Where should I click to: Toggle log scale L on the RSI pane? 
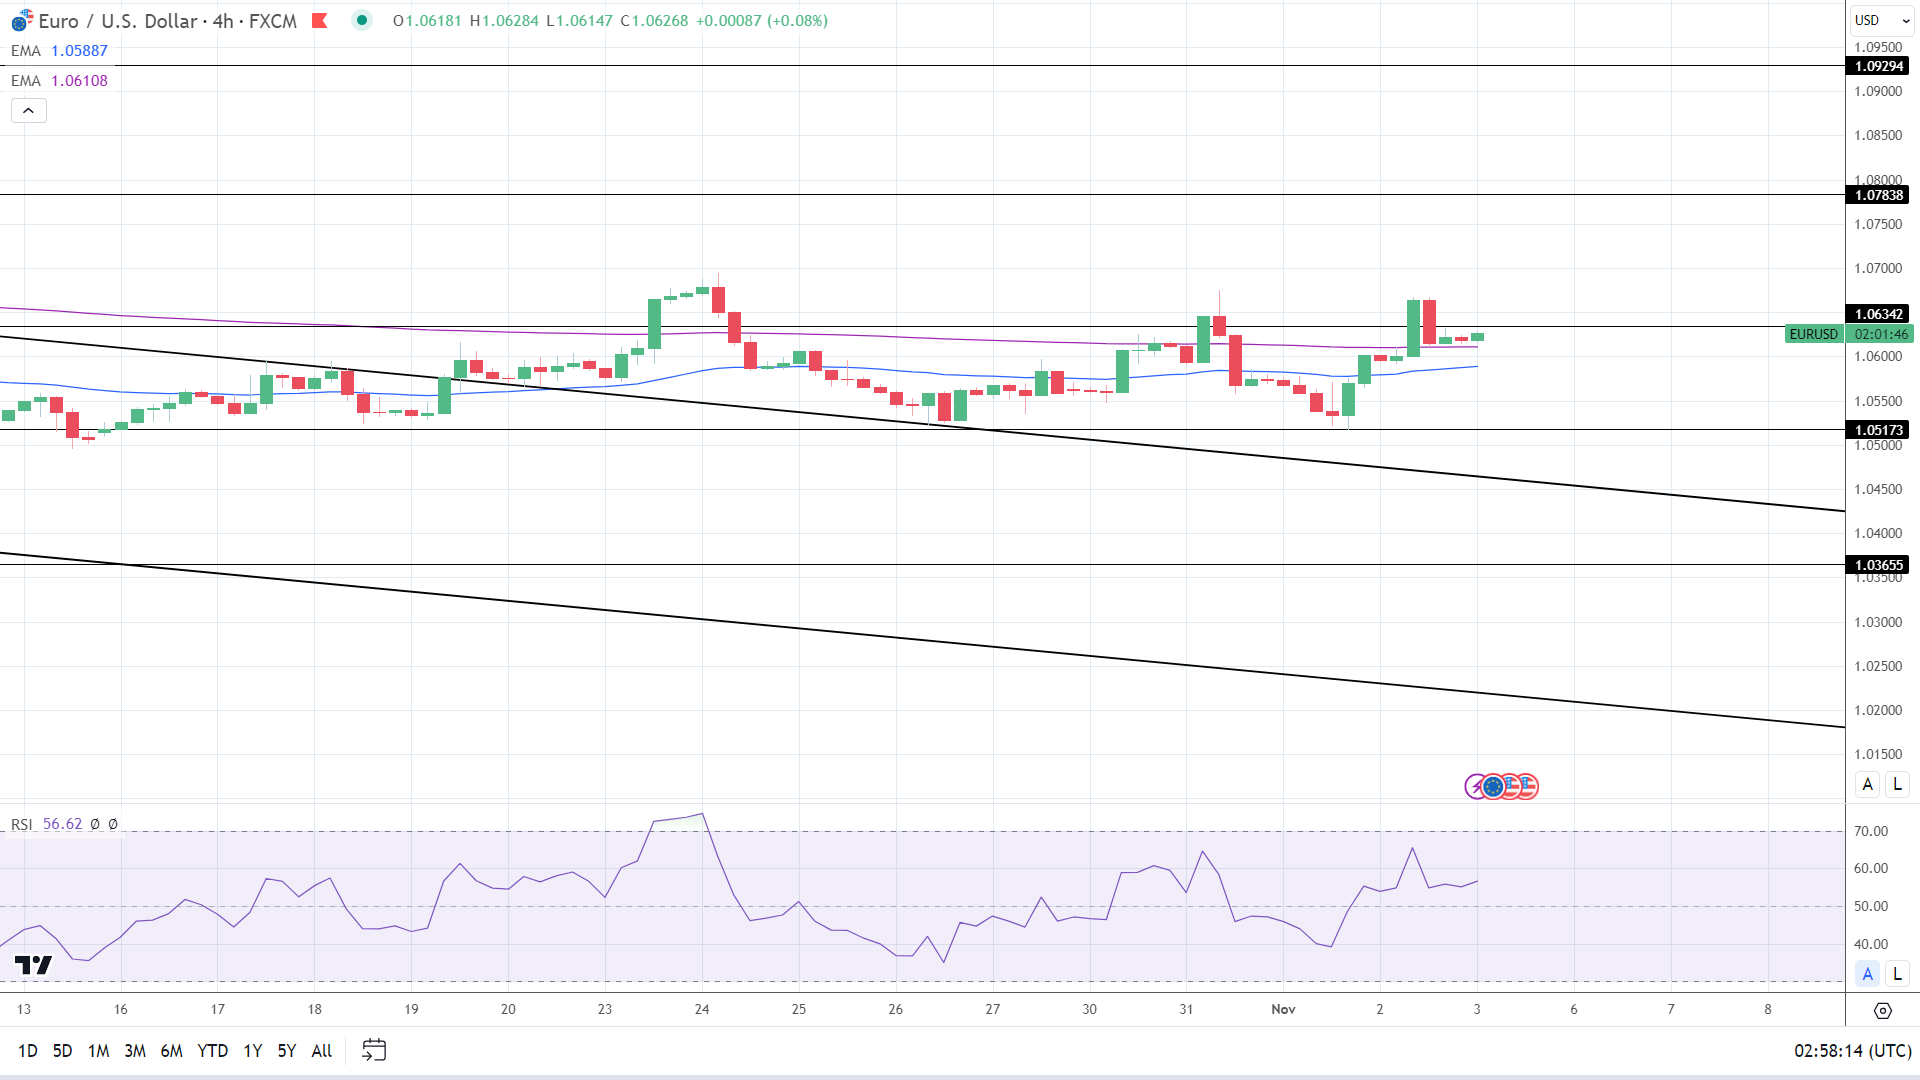pos(1897,974)
